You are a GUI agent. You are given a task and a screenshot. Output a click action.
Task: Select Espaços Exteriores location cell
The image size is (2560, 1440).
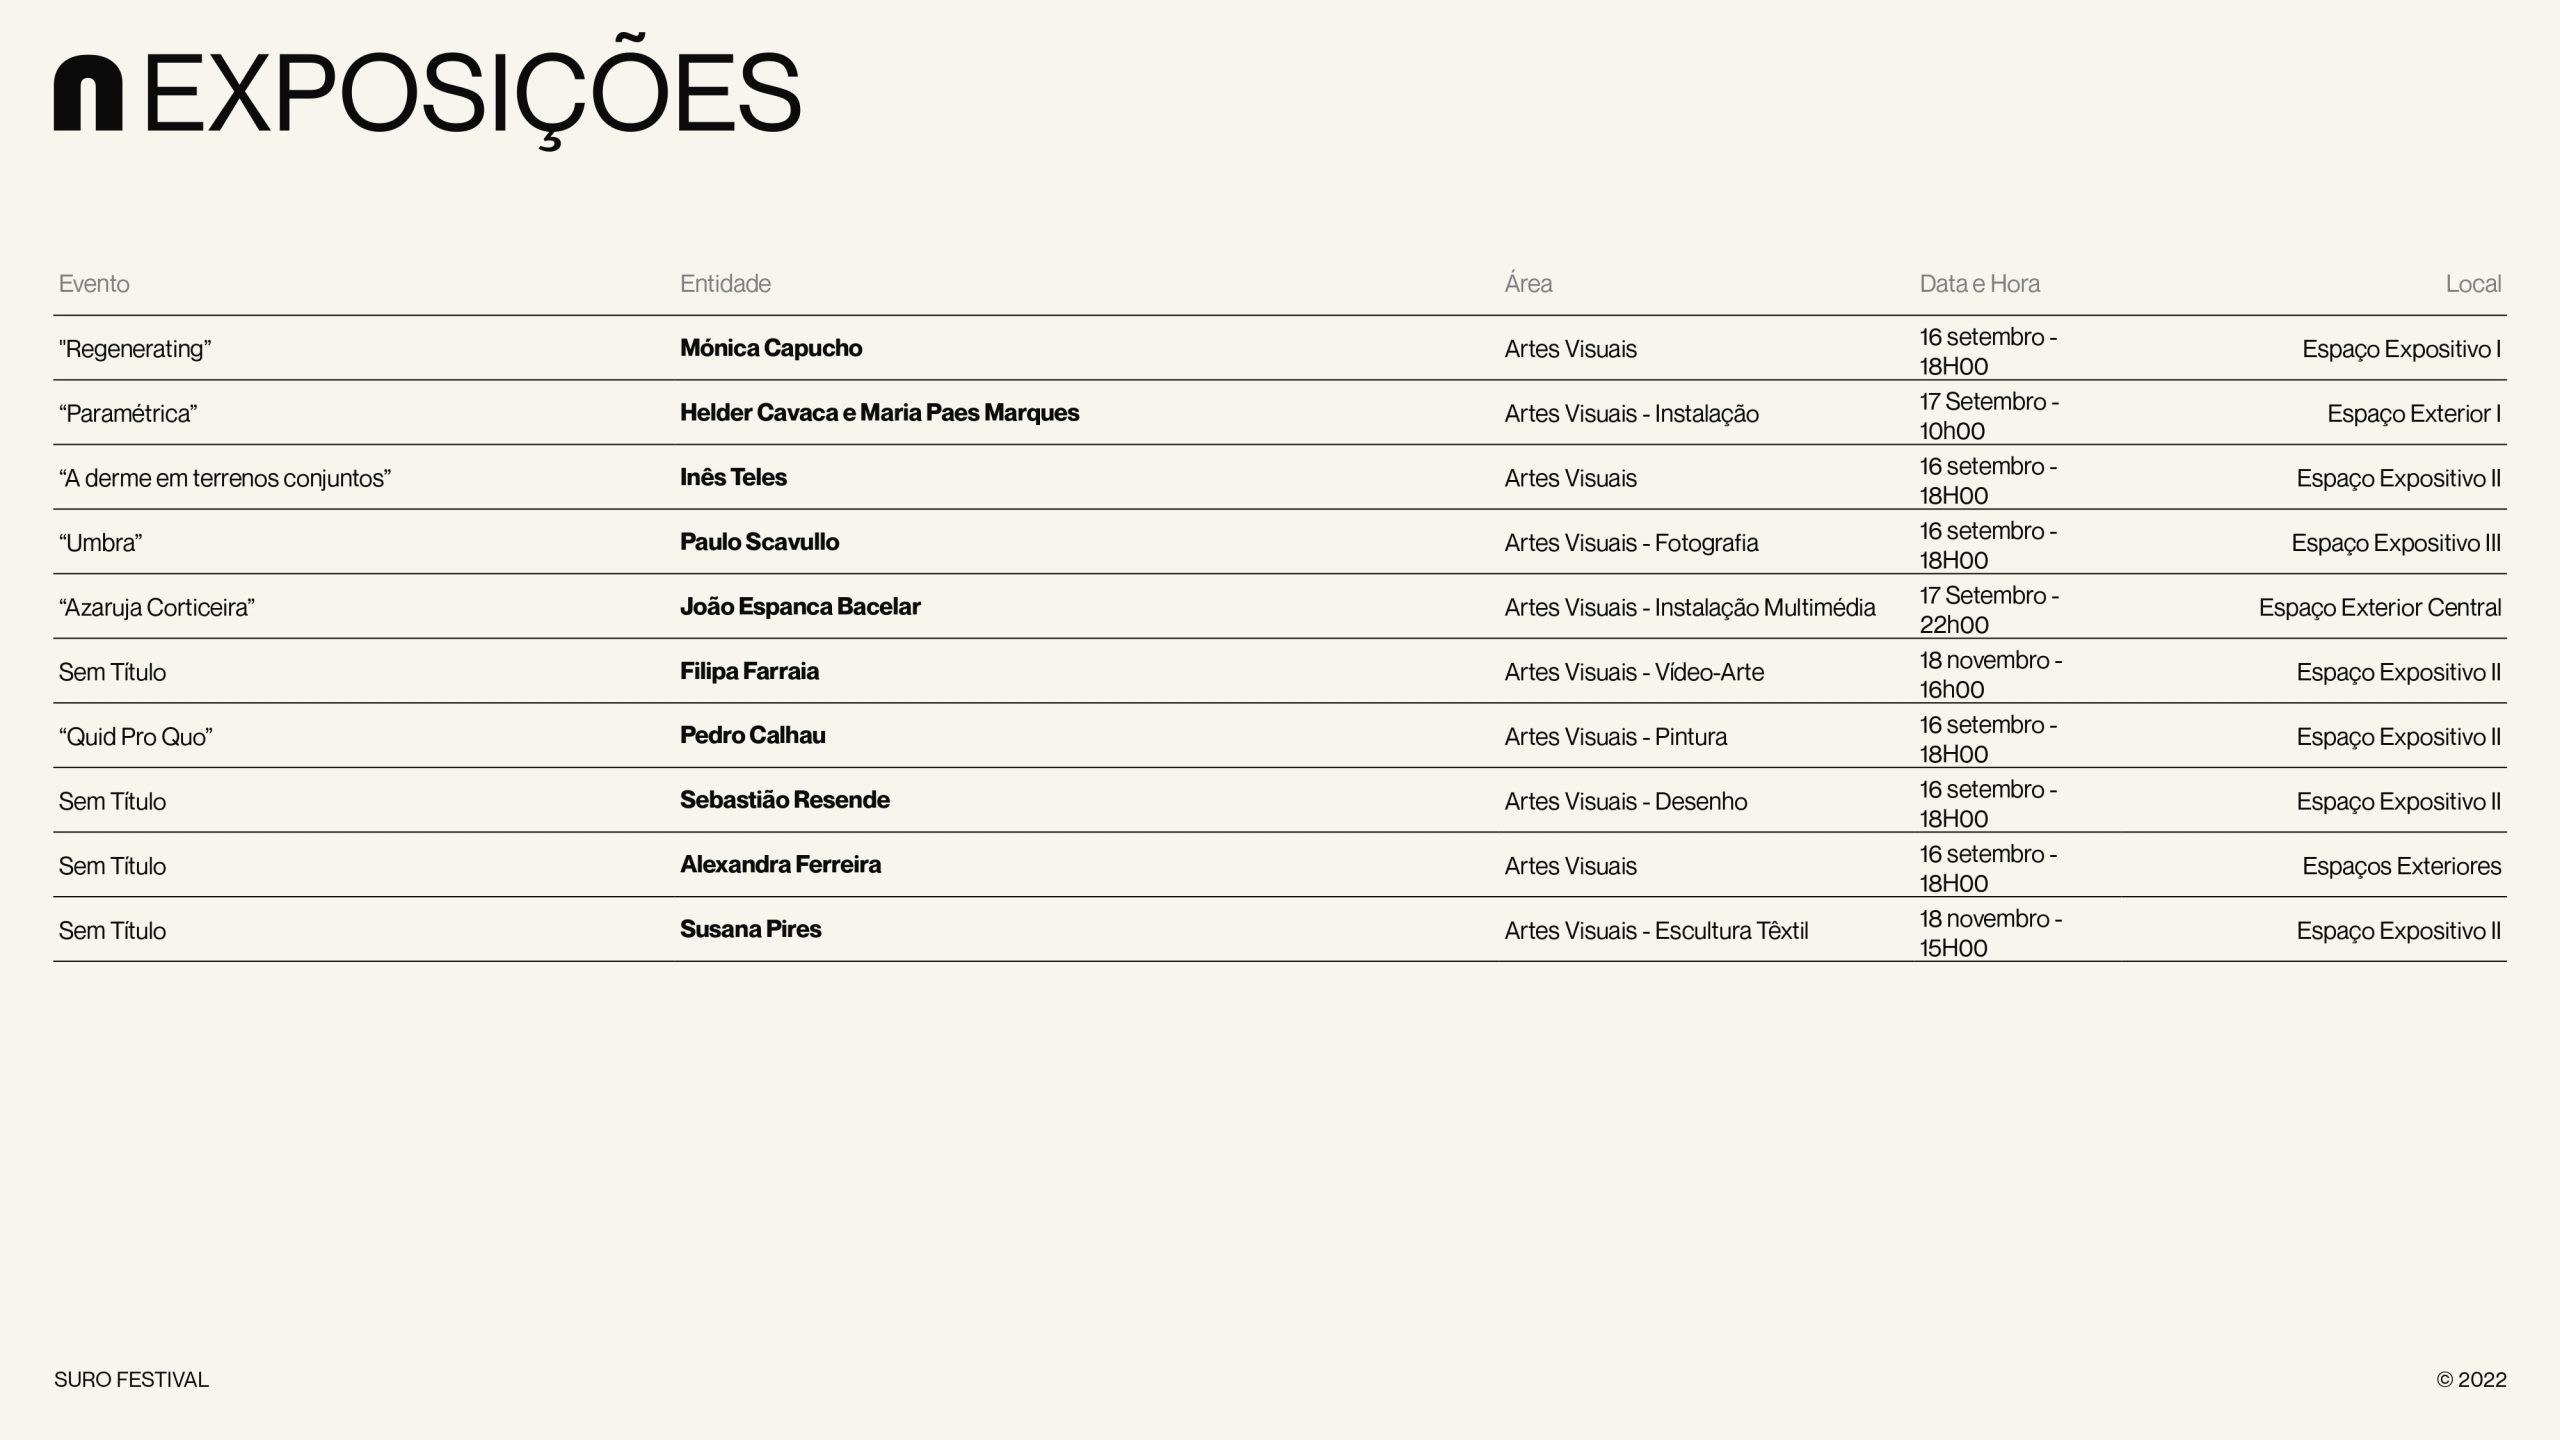coord(2401,866)
